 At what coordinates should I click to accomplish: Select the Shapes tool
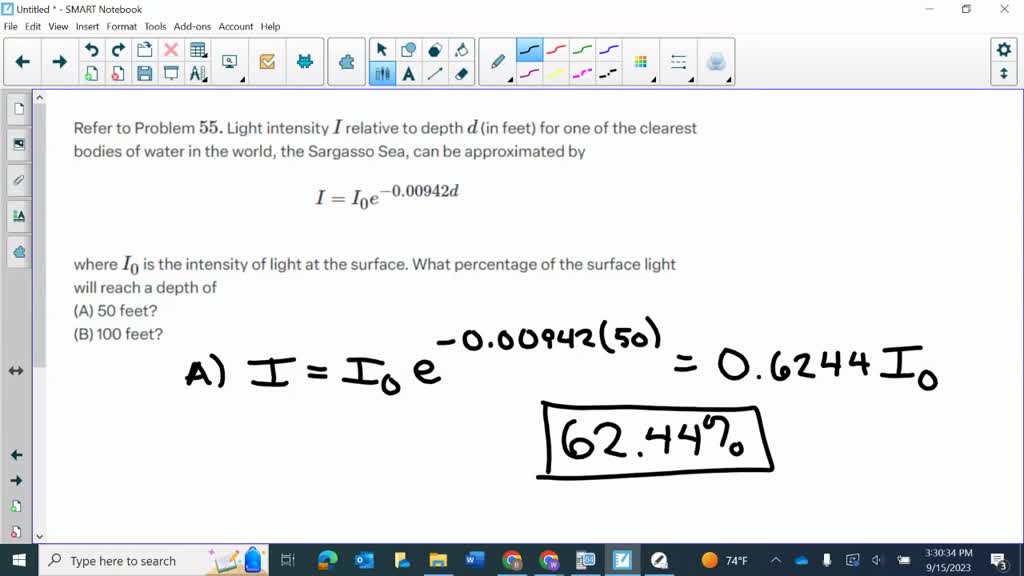click(x=406, y=48)
